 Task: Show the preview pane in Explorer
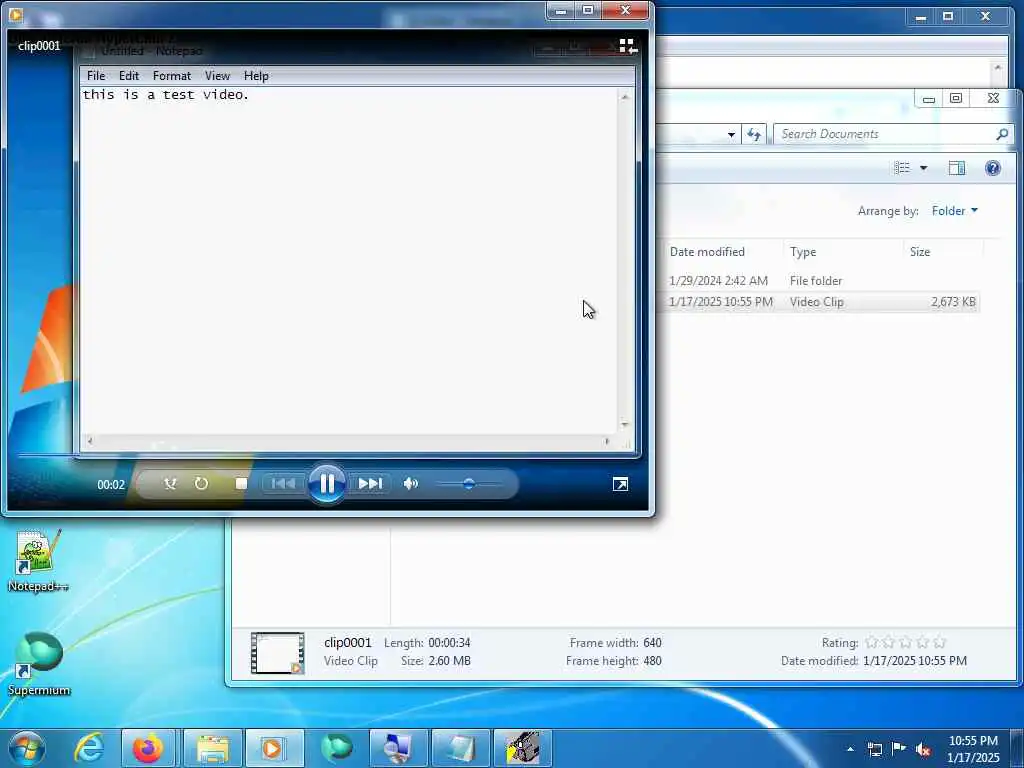pos(957,168)
